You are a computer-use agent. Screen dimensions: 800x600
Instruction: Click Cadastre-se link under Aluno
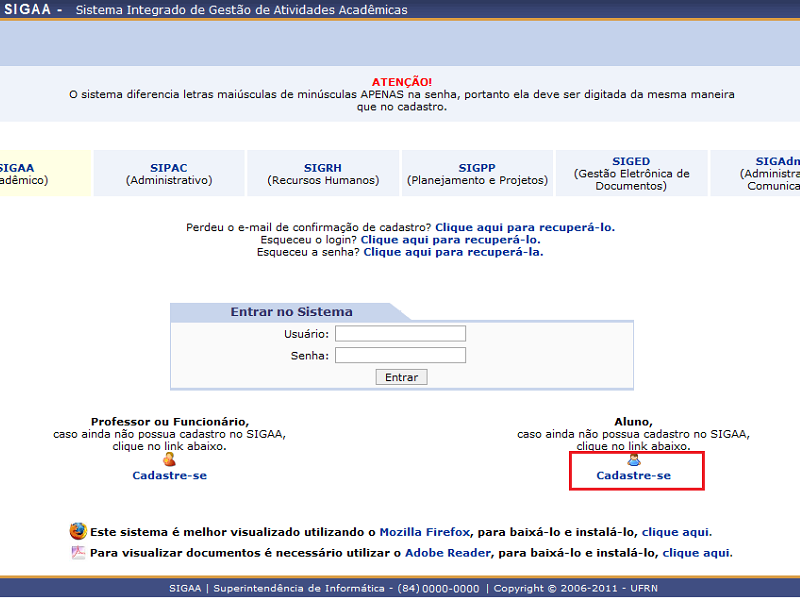click(x=633, y=476)
